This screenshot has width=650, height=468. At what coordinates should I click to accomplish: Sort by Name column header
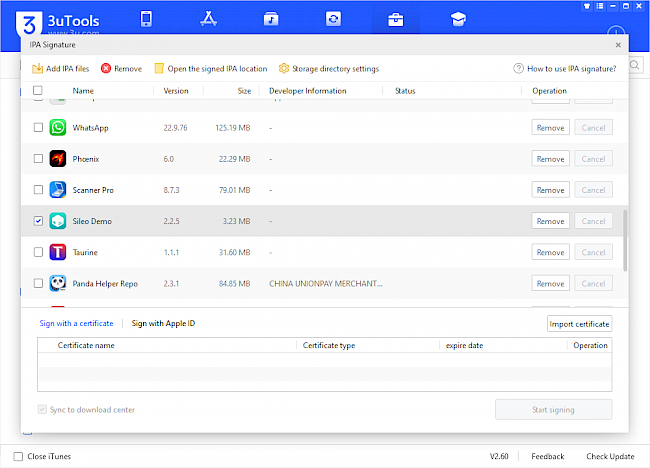pos(83,91)
